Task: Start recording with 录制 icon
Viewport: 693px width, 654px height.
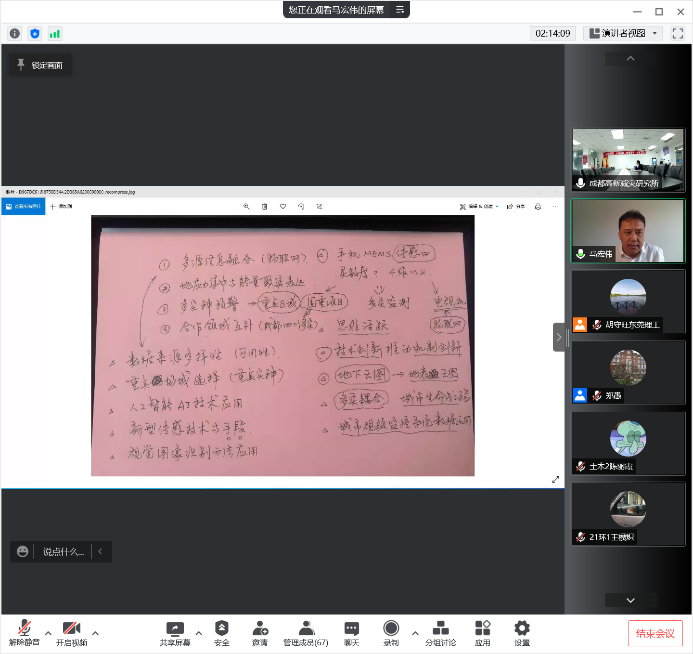Action: [x=391, y=633]
